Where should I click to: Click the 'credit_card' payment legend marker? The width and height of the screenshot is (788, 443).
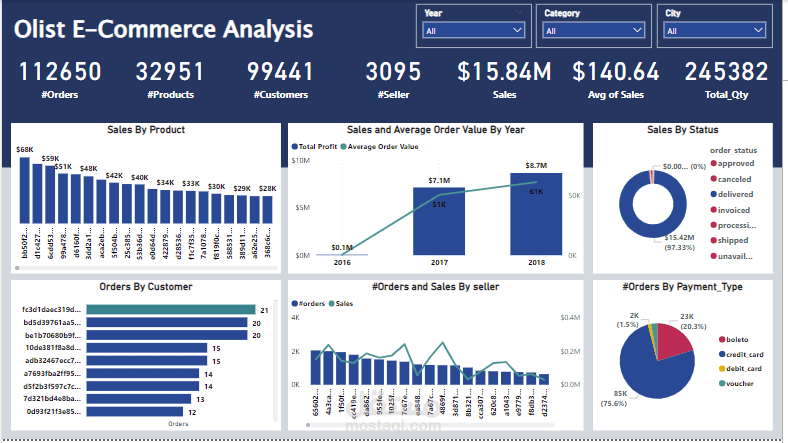pyautogui.click(x=722, y=354)
